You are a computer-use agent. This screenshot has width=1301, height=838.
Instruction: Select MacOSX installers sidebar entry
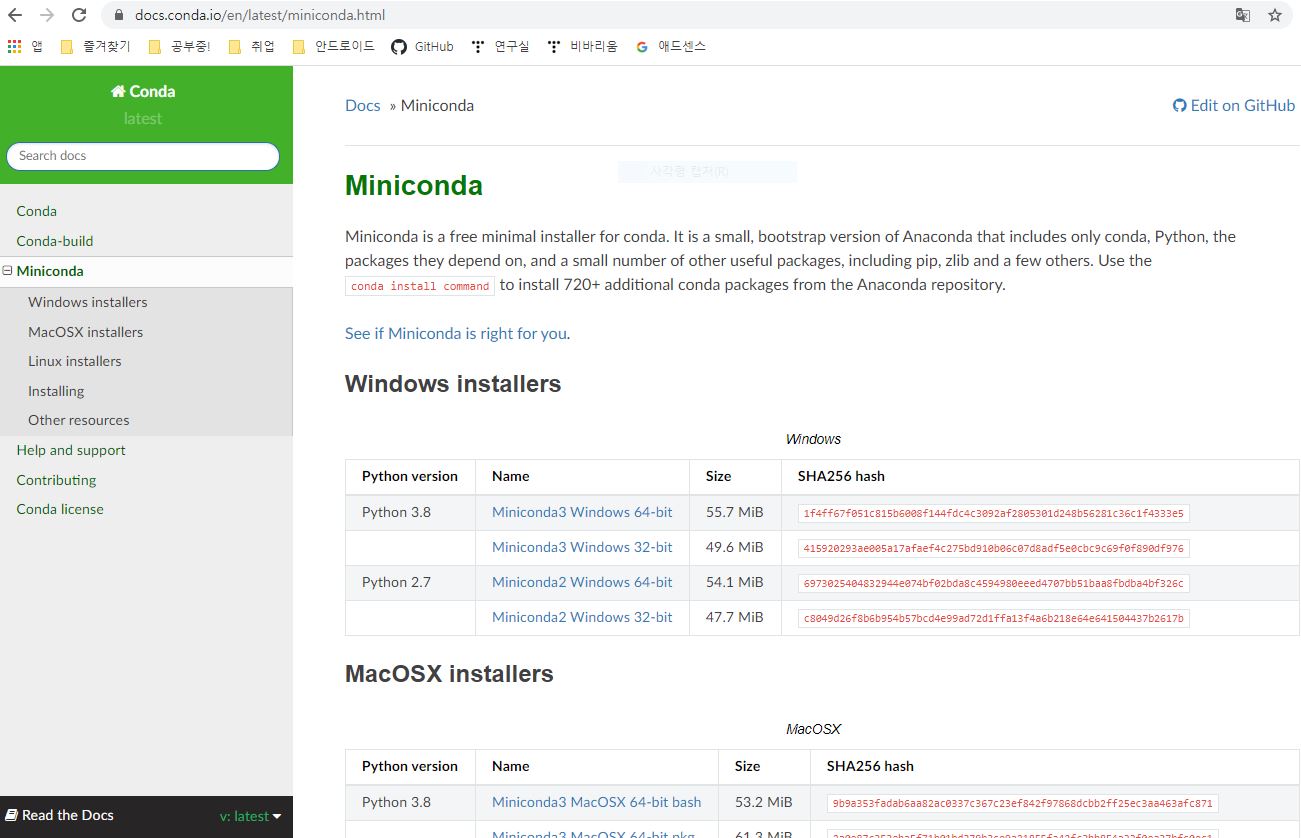86,332
